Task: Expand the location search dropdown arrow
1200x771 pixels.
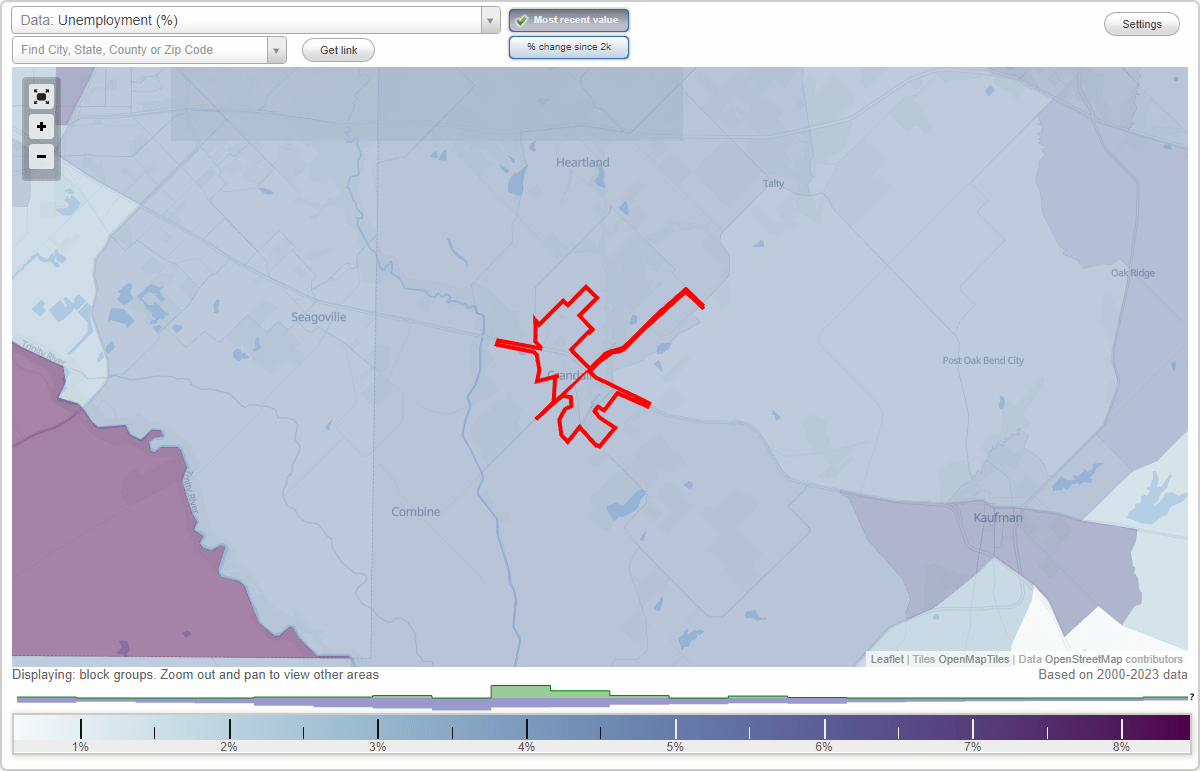Action: coord(276,50)
